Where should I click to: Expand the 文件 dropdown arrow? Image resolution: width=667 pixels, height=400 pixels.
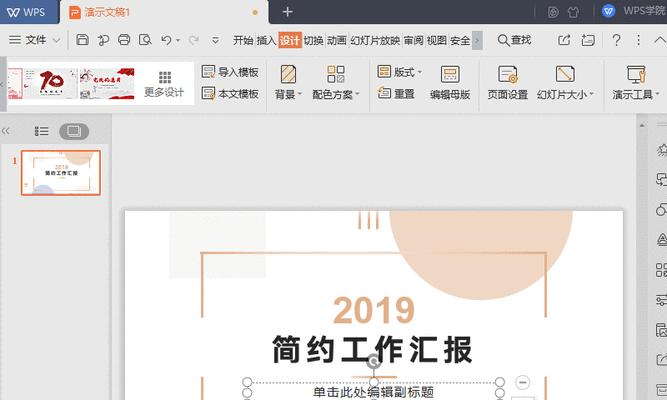(56, 40)
